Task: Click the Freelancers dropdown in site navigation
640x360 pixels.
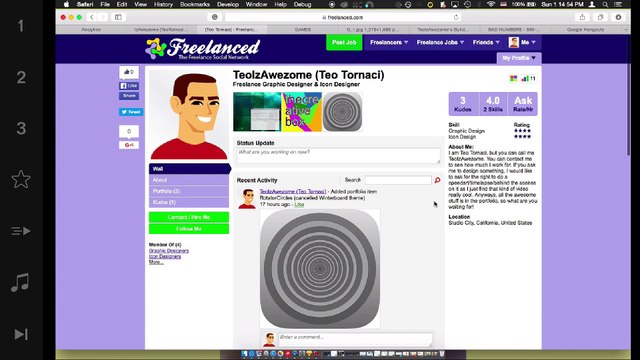Action: pyautogui.click(x=389, y=42)
